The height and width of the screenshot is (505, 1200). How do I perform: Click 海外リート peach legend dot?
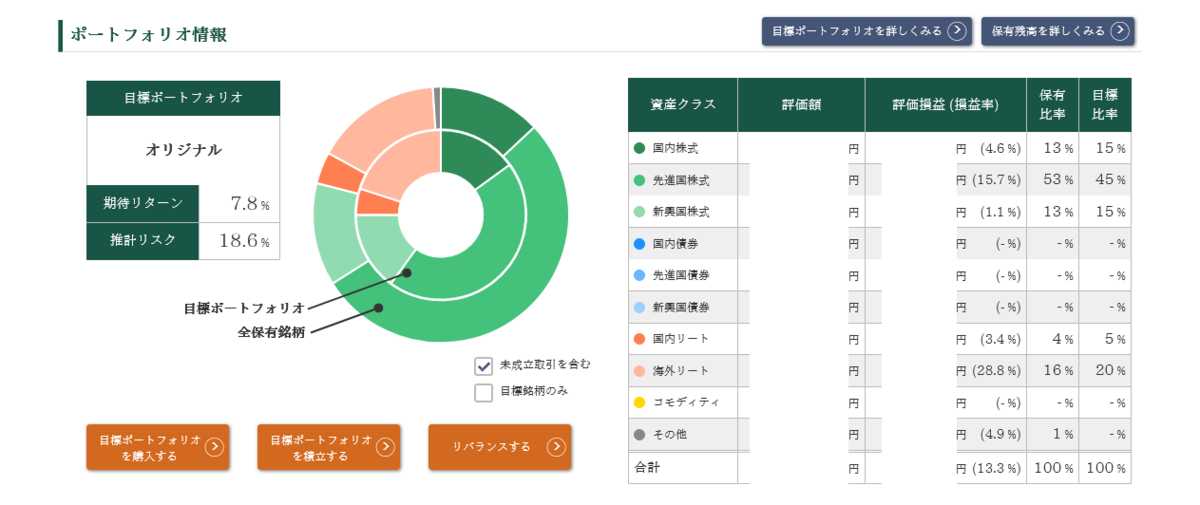(x=639, y=371)
